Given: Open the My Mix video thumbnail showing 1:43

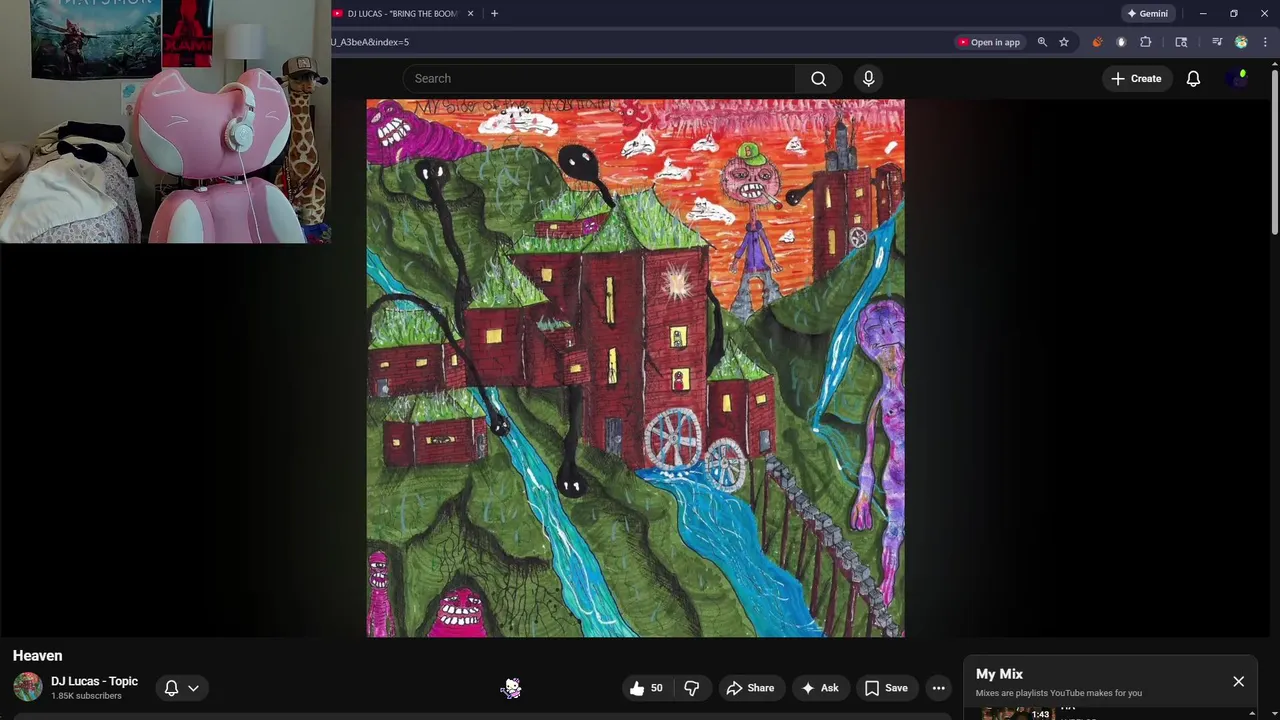Looking at the screenshot, I should click(1016, 713).
